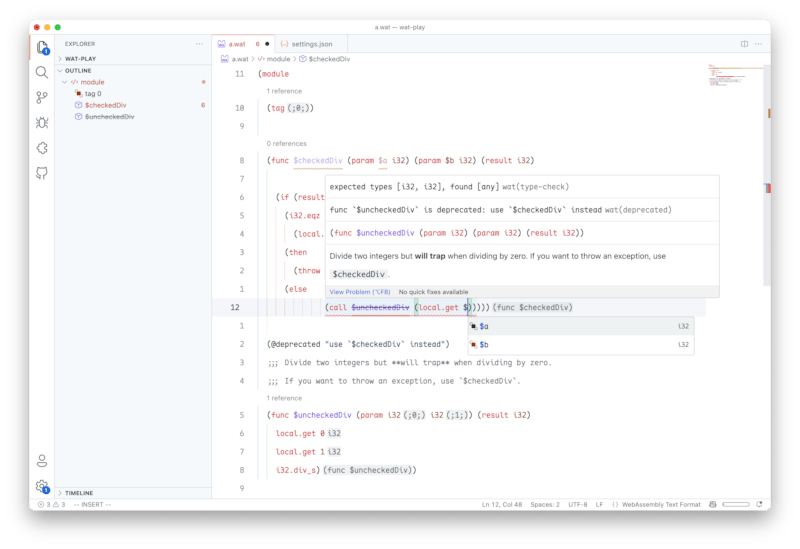Click the errors and warnings status indicator
This screenshot has height=549, width=800.
(x=52, y=504)
